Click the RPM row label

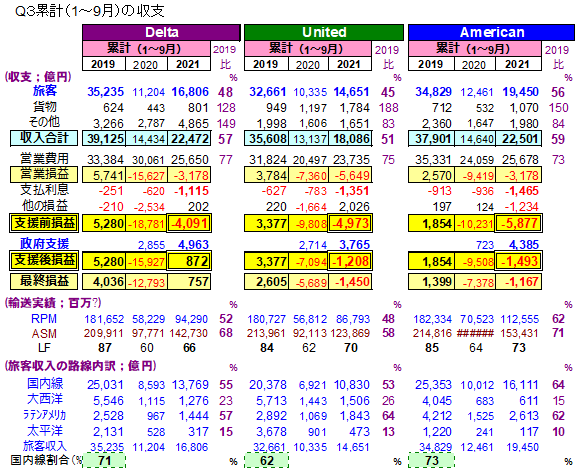pos(44,319)
